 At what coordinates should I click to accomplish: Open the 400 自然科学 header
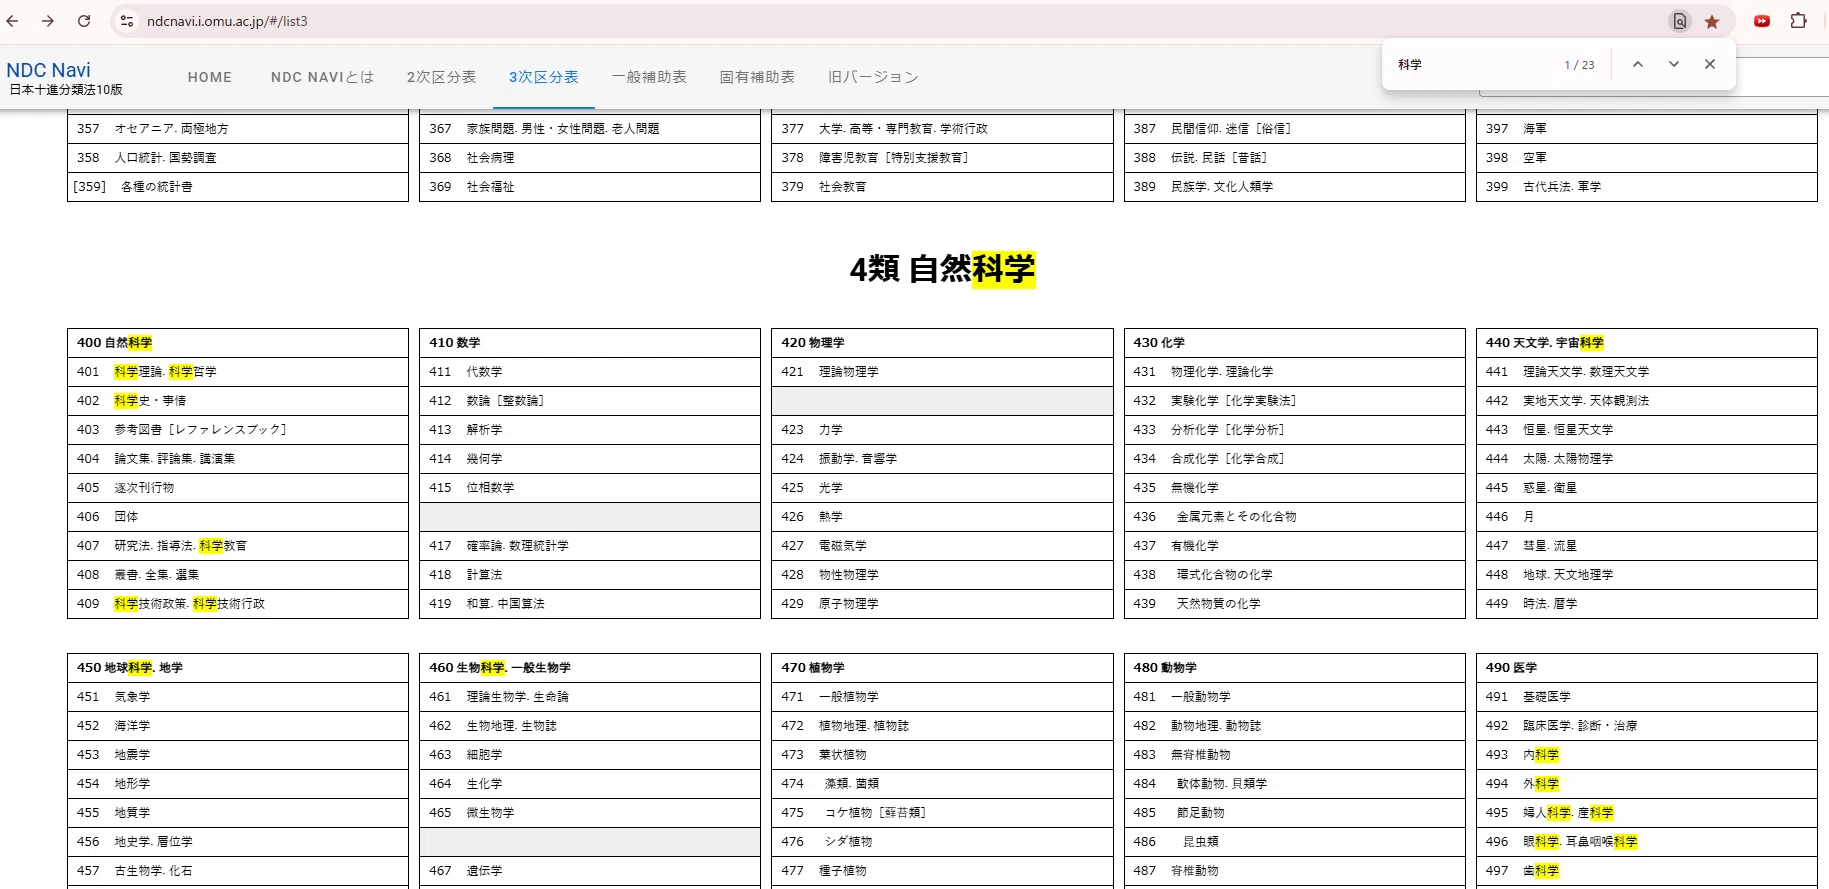tap(238, 342)
